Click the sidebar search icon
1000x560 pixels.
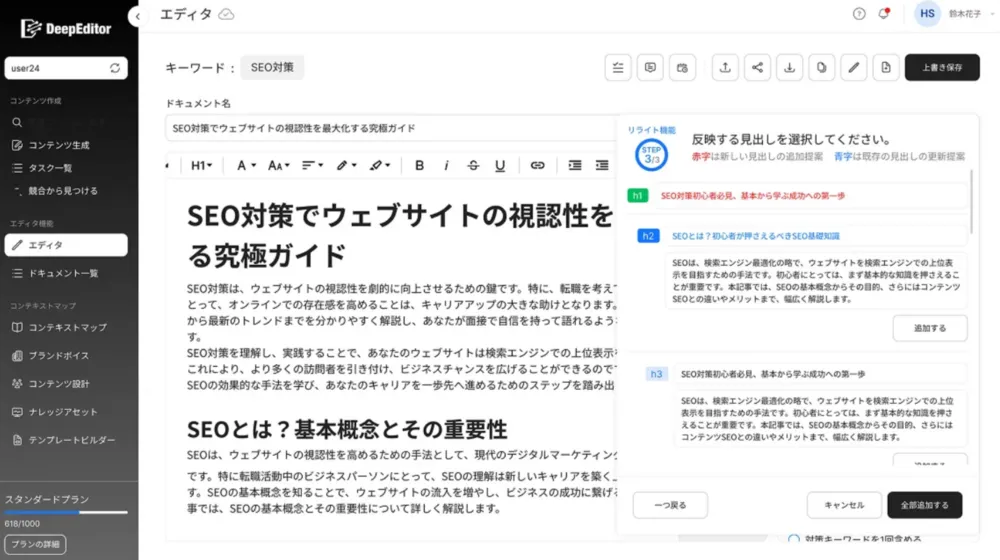click(17, 122)
